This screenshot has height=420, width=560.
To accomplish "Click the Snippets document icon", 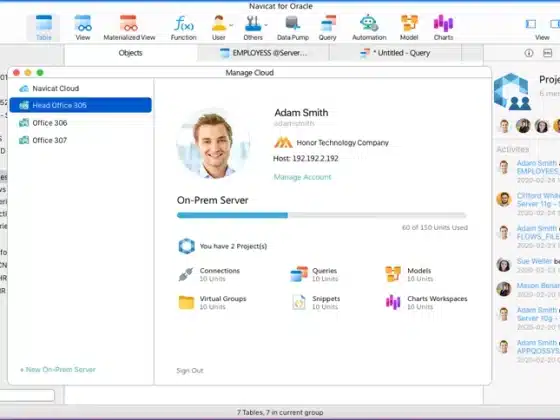I will (299, 302).
